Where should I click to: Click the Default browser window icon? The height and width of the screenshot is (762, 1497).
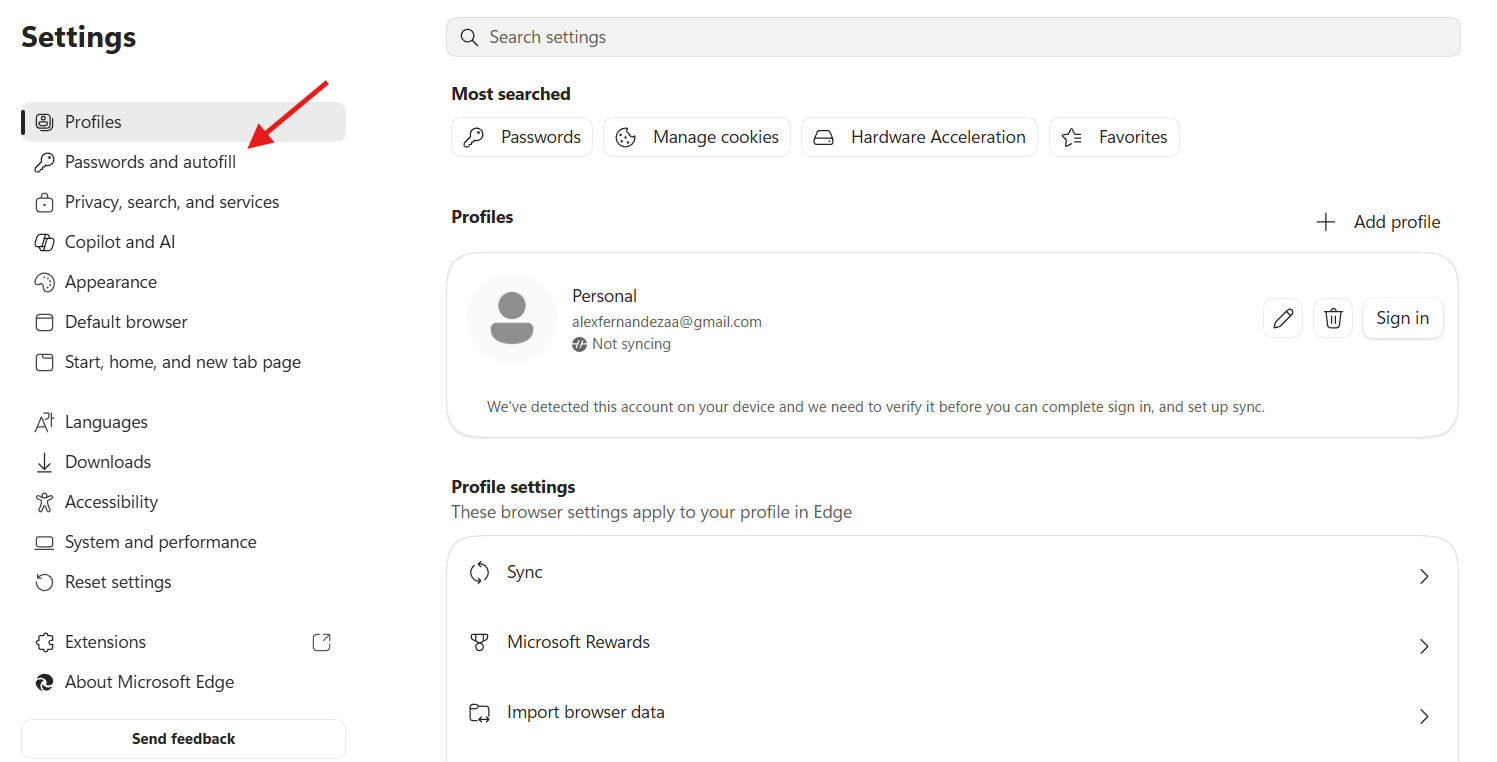pos(44,322)
